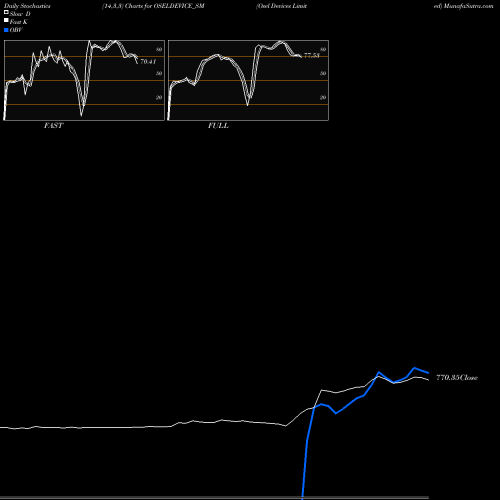
Task: Click the Fast K legend color box
Action: (6, 21)
